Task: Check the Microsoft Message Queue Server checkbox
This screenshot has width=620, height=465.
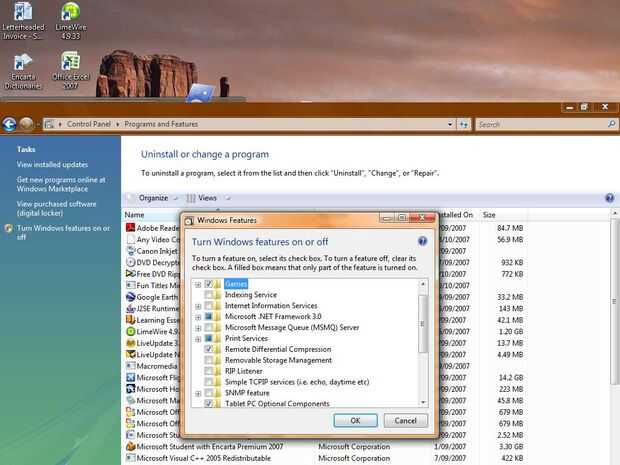Action: pyautogui.click(x=208, y=327)
